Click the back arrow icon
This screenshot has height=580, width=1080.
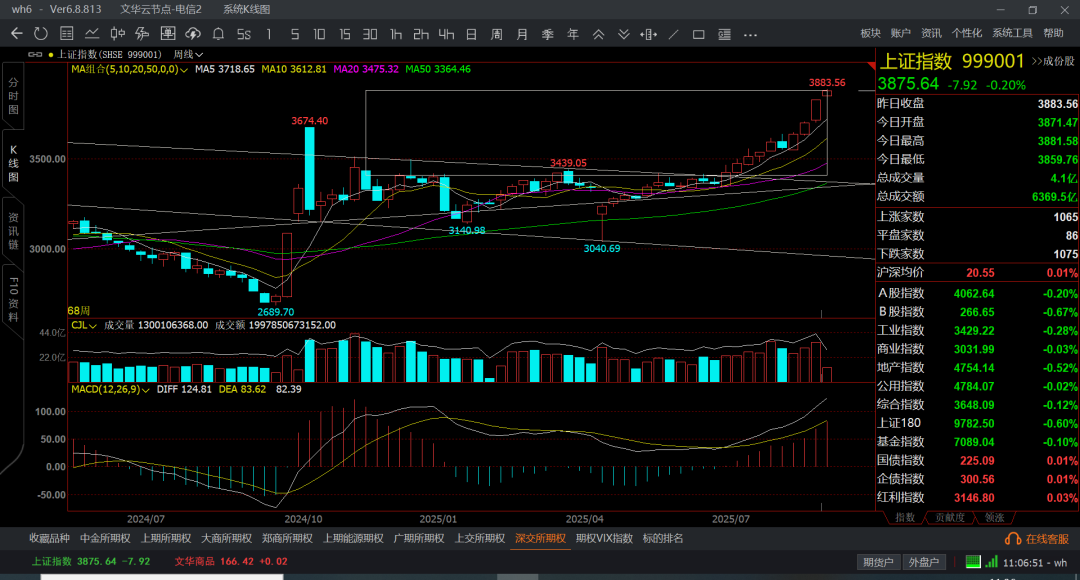pyautogui.click(x=17, y=34)
